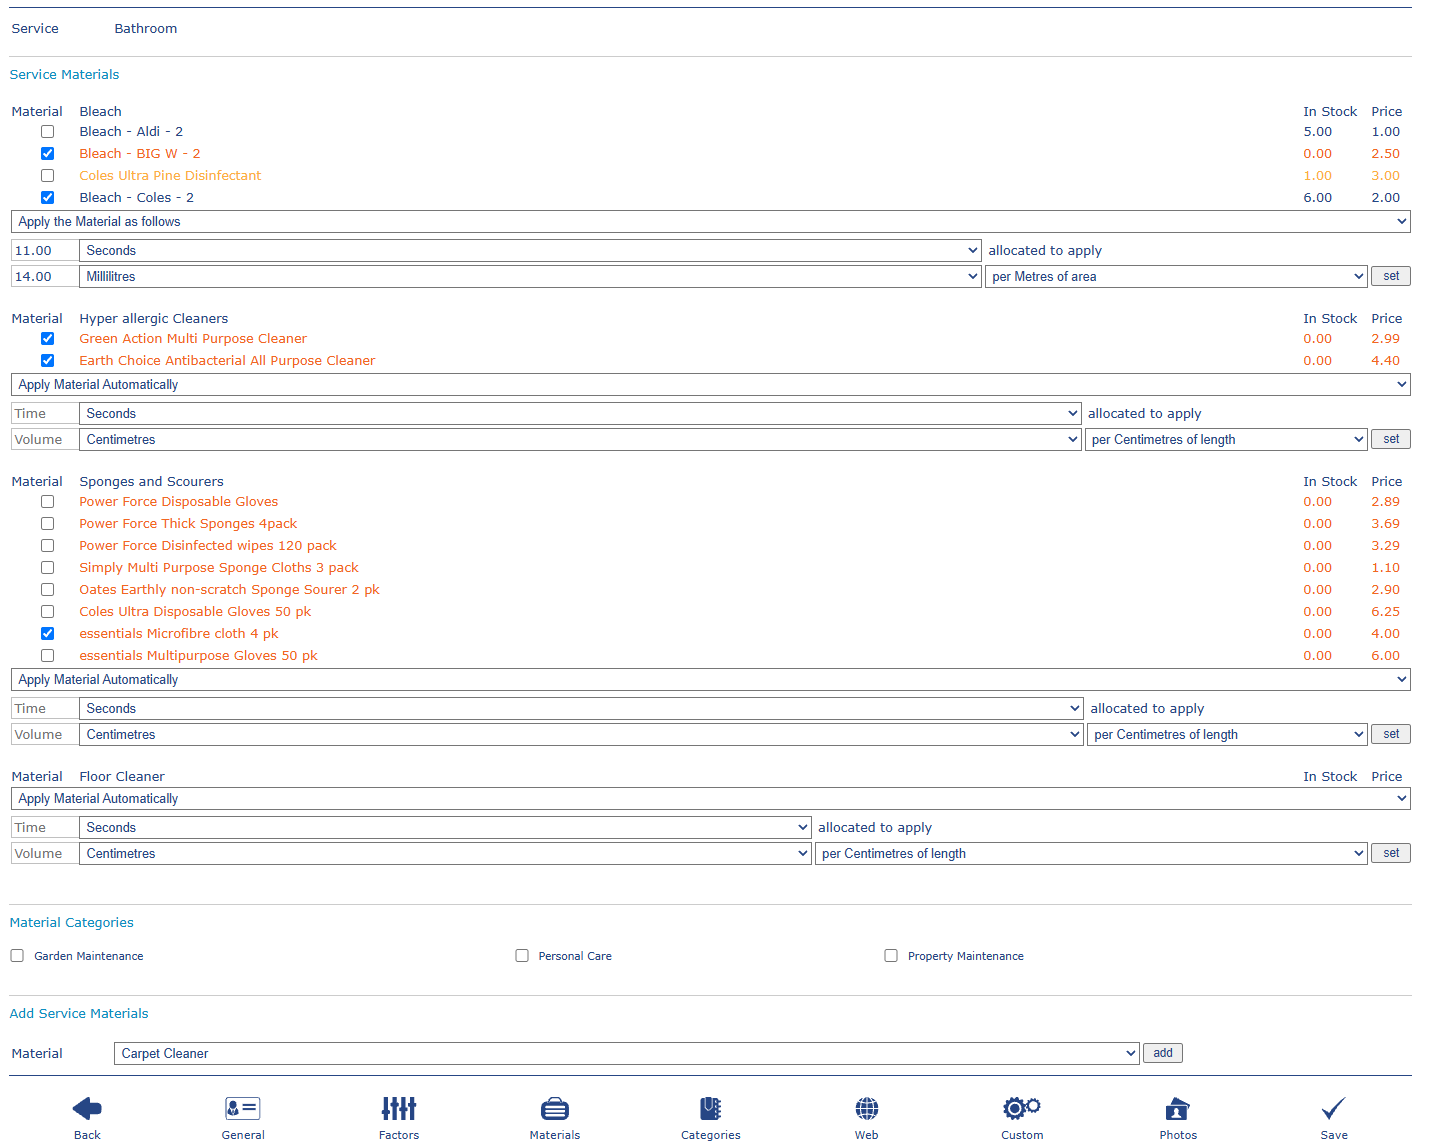Uncheck Bleach - BIG W - 2
The height and width of the screenshot is (1141, 1431).
47,154
